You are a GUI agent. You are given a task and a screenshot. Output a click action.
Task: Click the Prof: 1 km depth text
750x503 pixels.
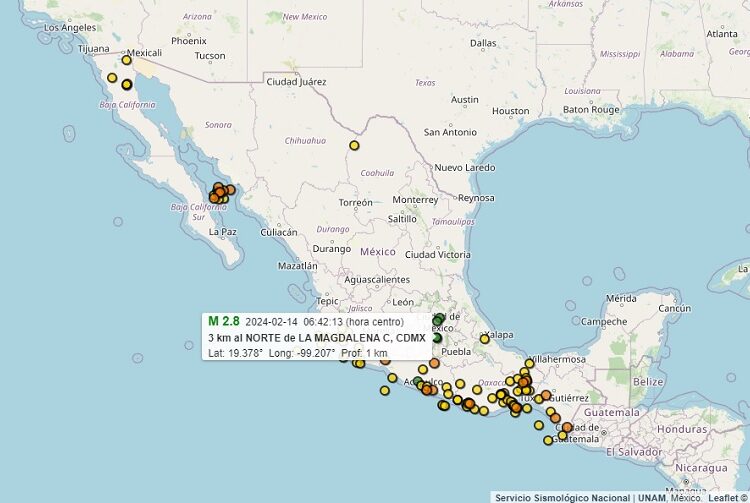tap(364, 353)
